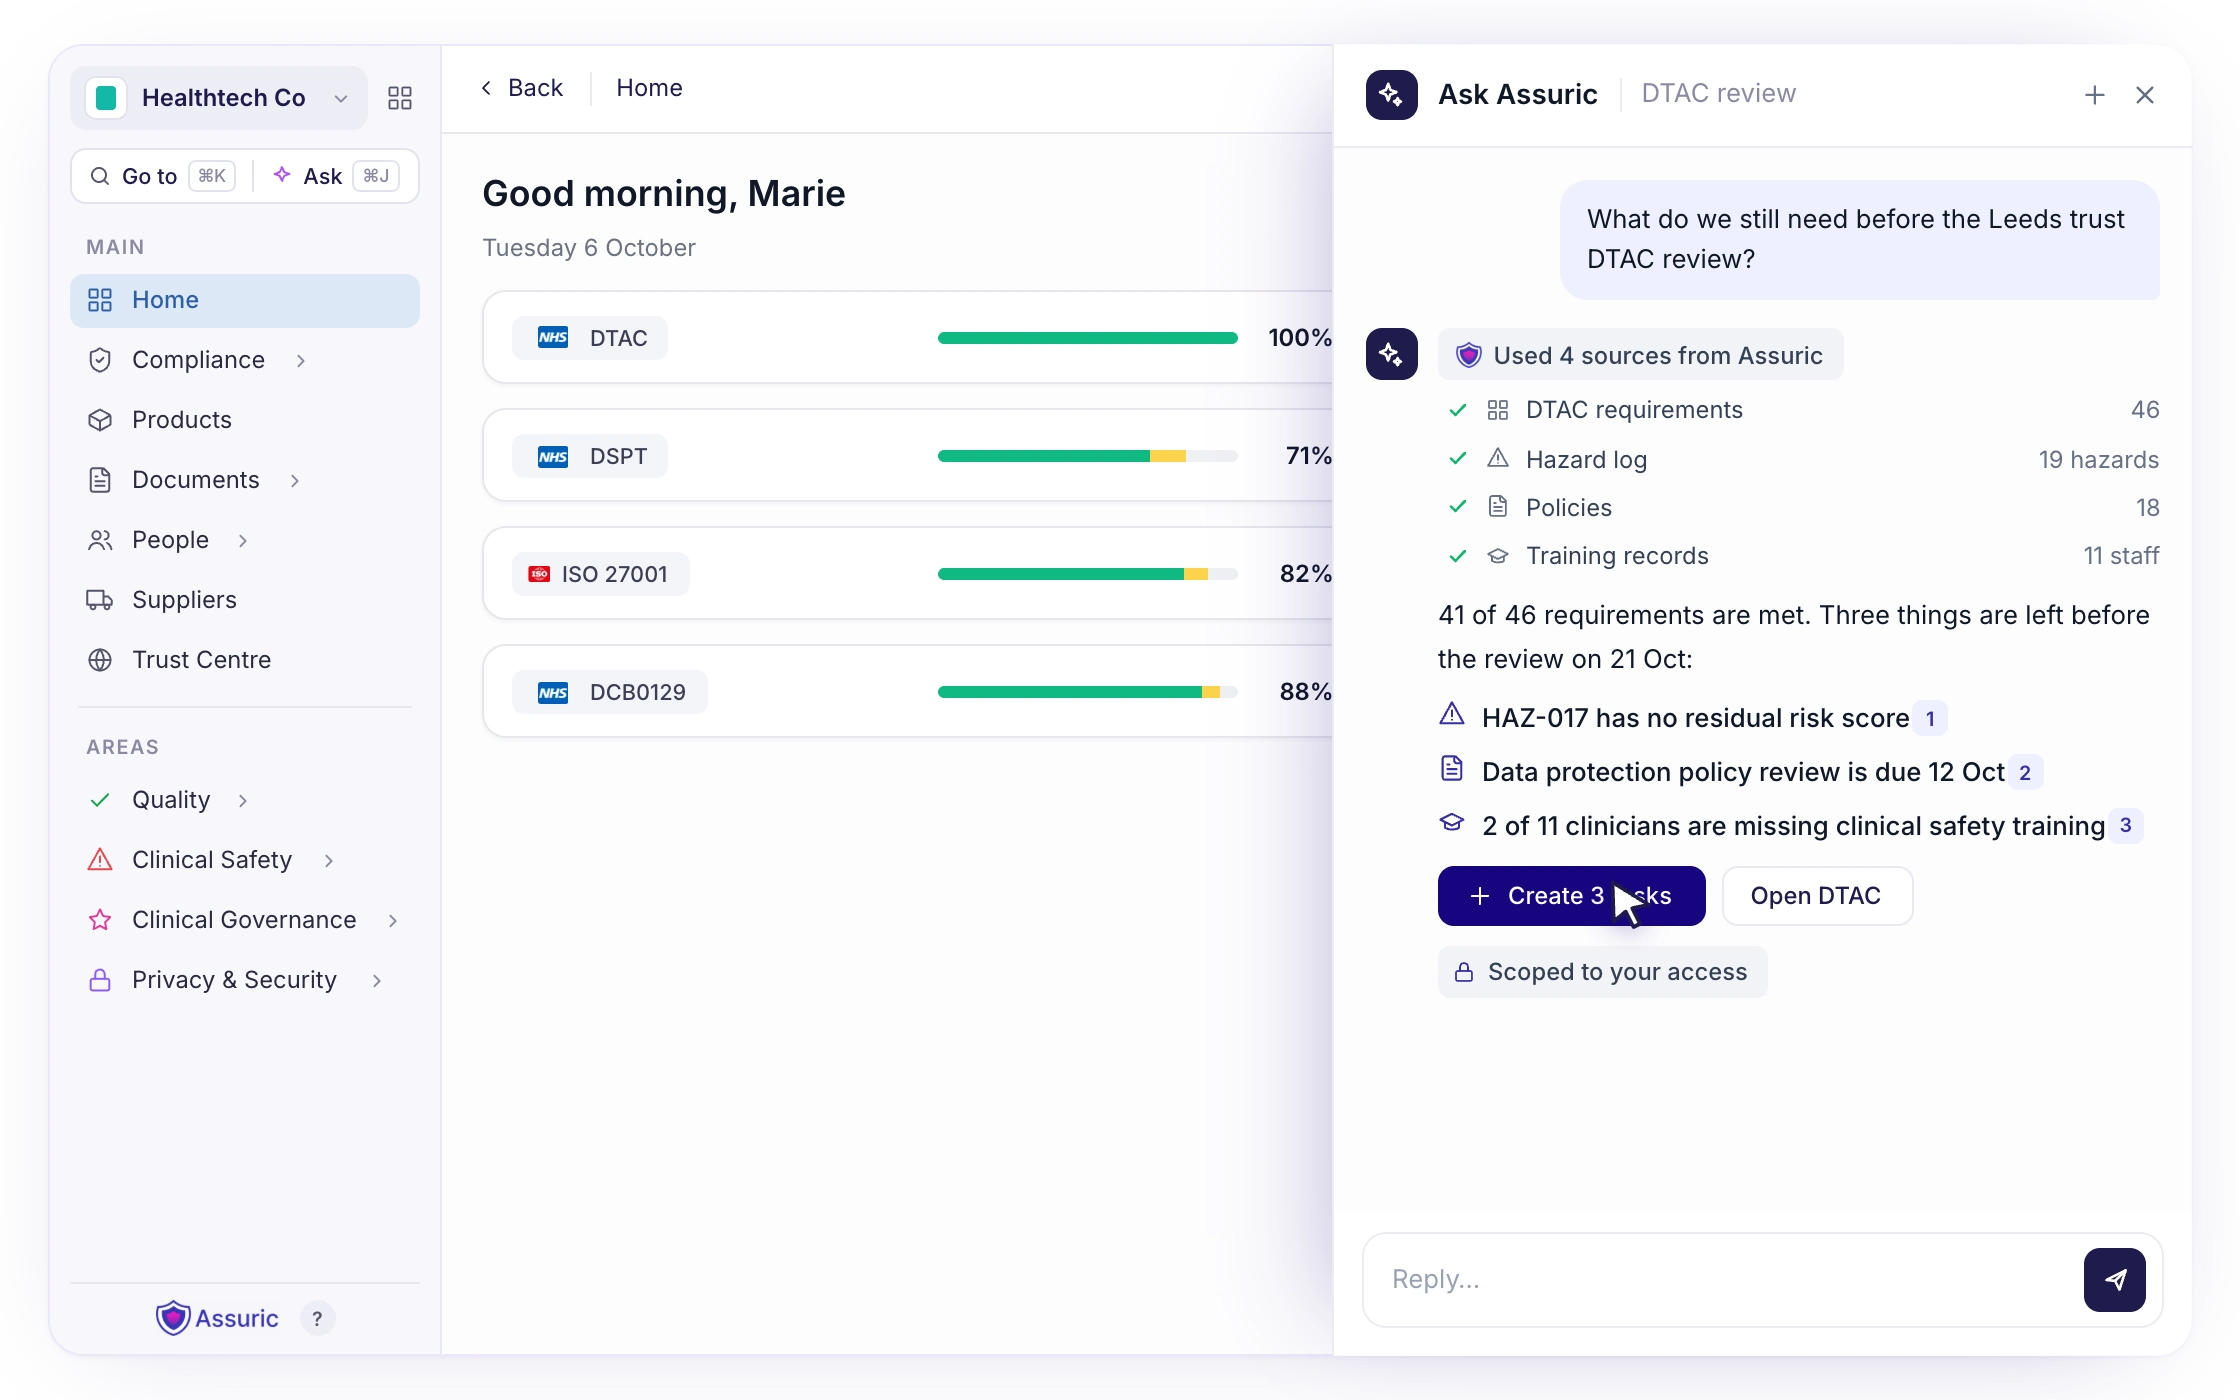
Task: Start a new chat with plus icon
Action: point(2095,95)
